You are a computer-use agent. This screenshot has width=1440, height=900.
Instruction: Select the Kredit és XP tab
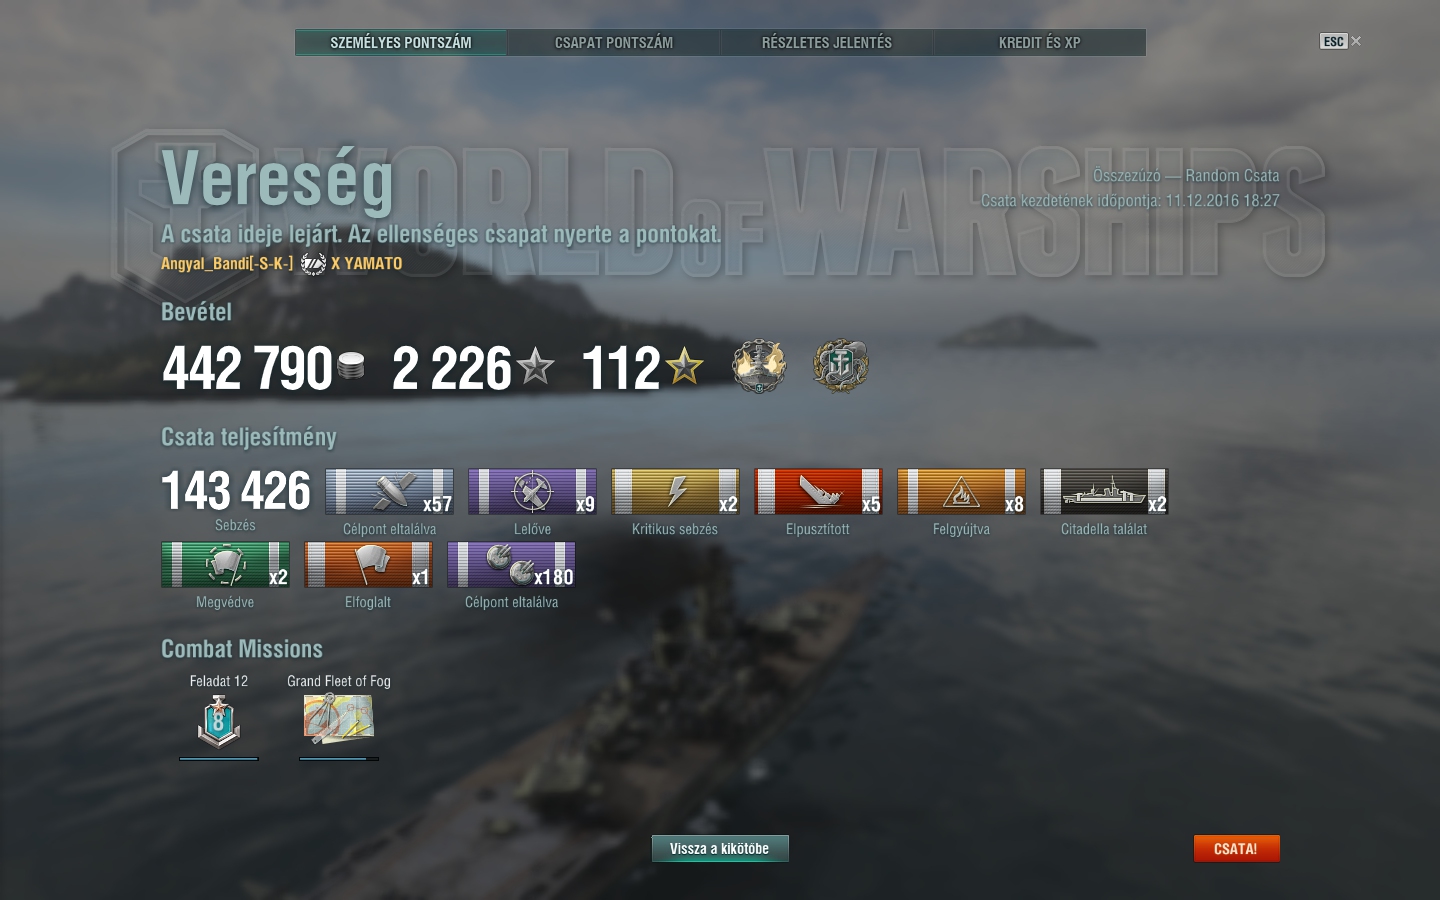click(1039, 42)
